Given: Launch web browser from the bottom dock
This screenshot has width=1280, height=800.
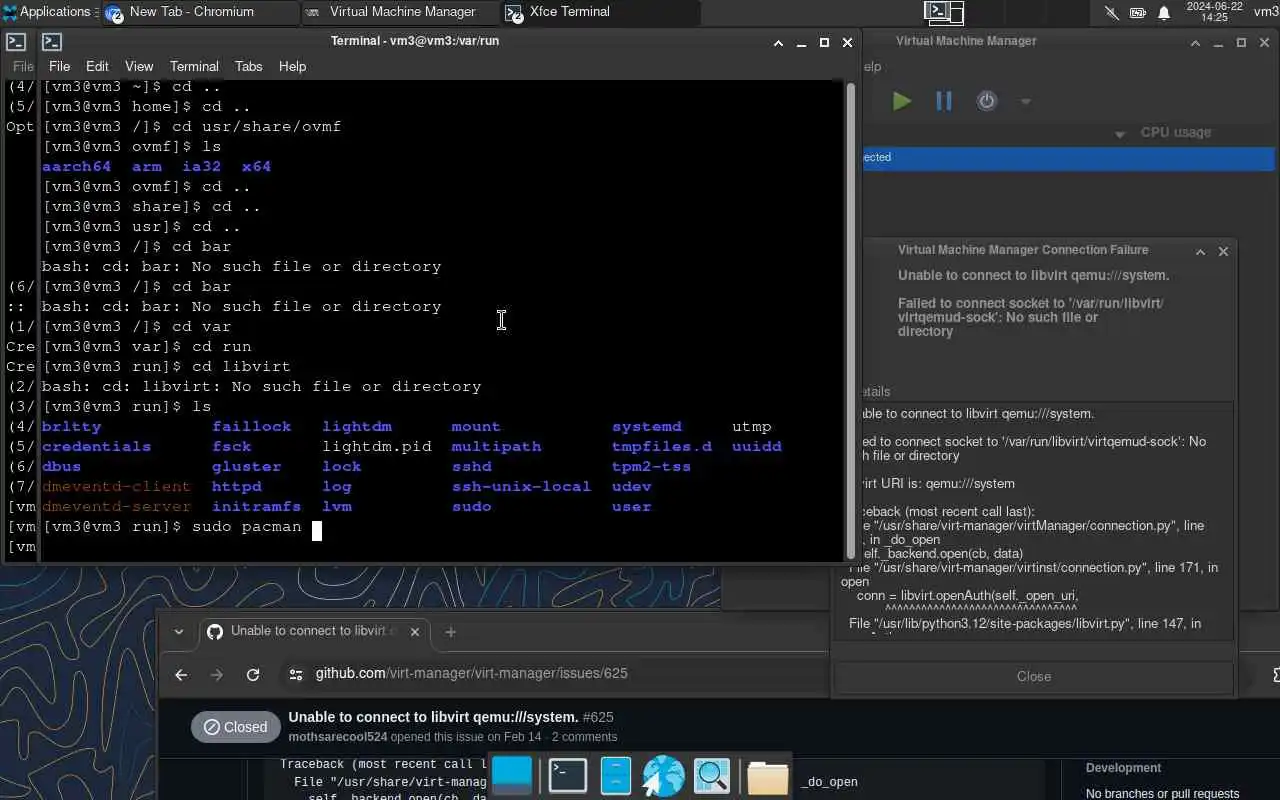Looking at the screenshot, I should 663,776.
